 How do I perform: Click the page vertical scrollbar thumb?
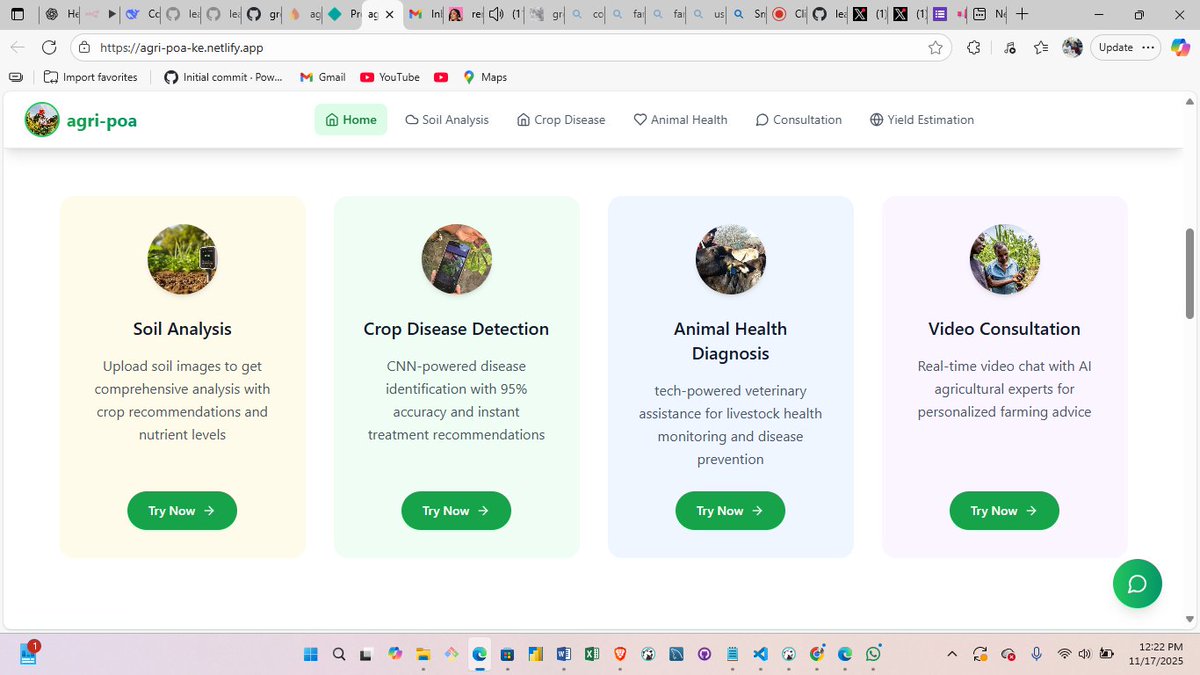point(1189,274)
